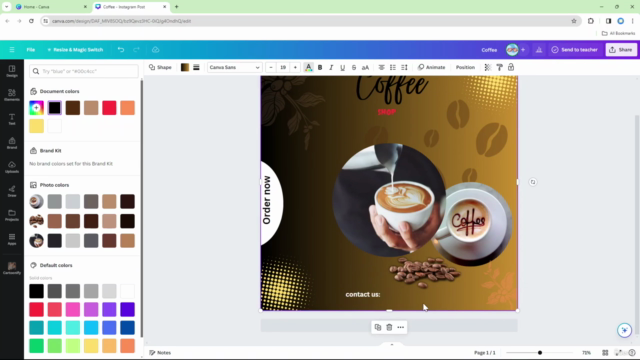Open the grid view of pages

click(605, 353)
